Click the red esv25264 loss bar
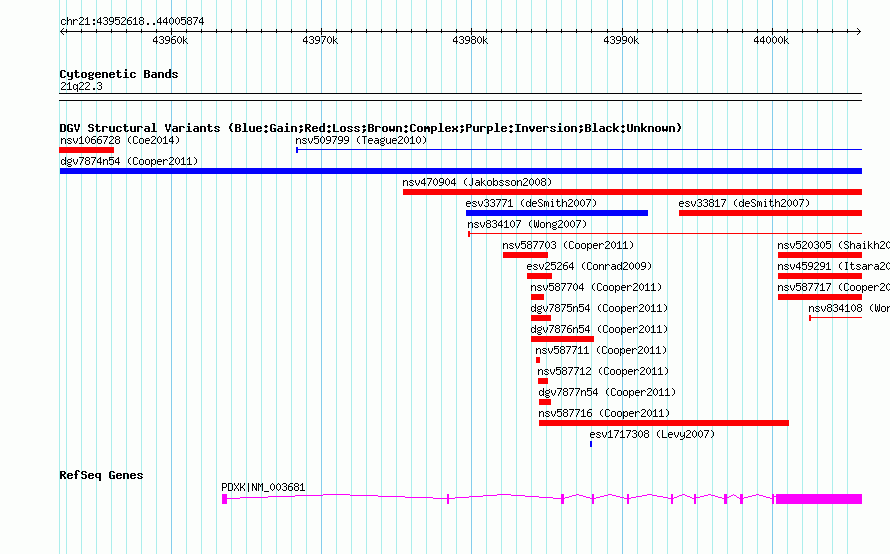Viewport: 890px width, 554px height. pyautogui.click(x=539, y=276)
